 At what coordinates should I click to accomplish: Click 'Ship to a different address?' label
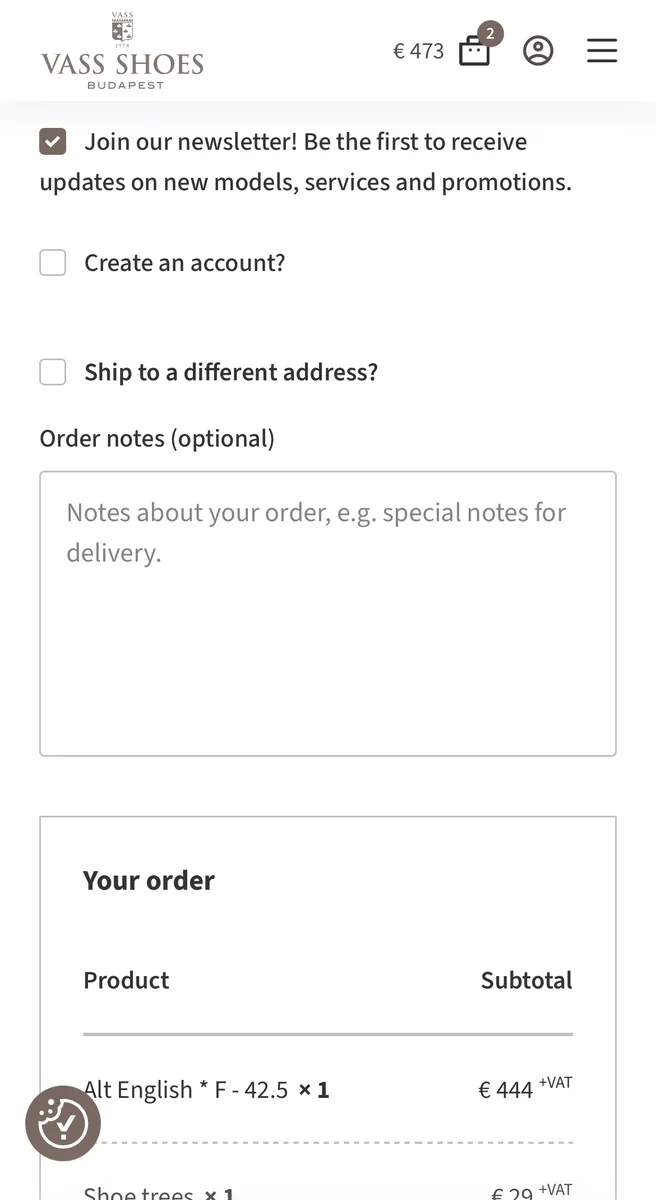tap(231, 372)
